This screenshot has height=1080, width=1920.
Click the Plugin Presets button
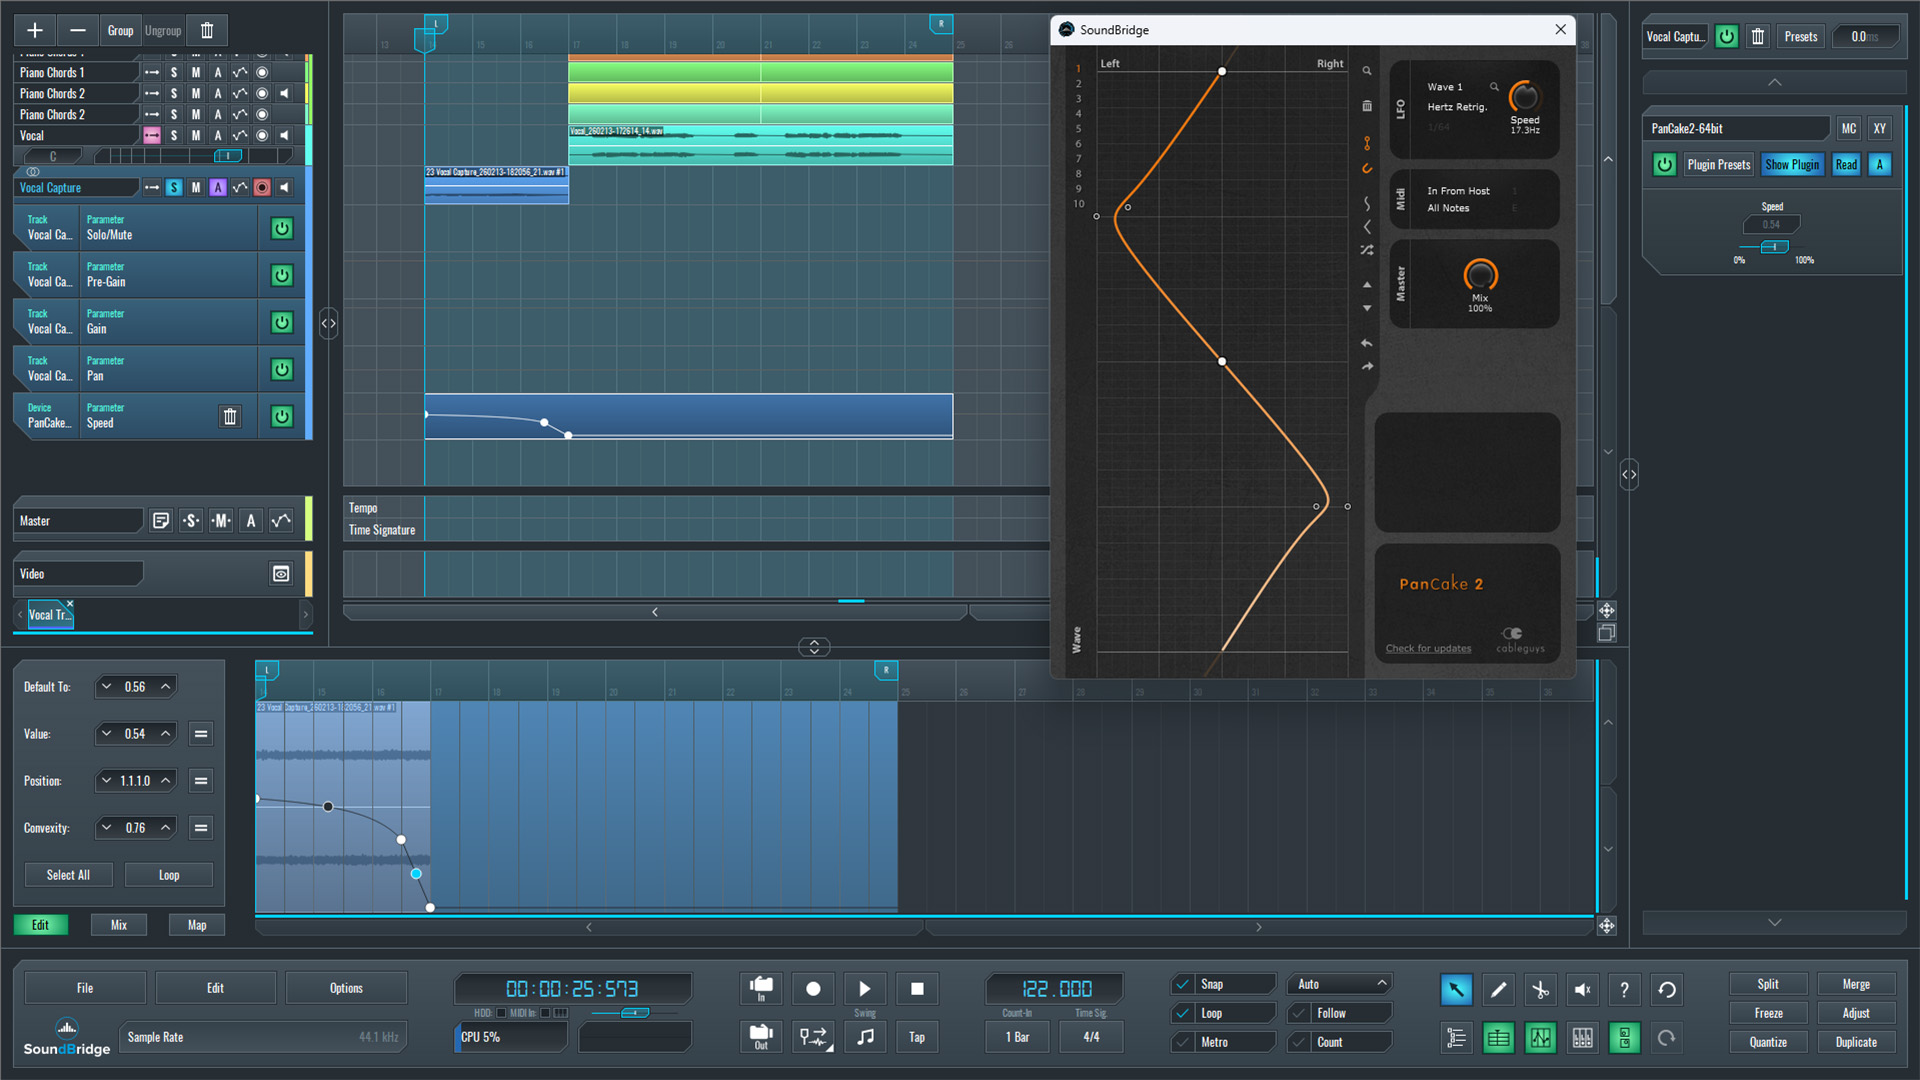point(1719,165)
